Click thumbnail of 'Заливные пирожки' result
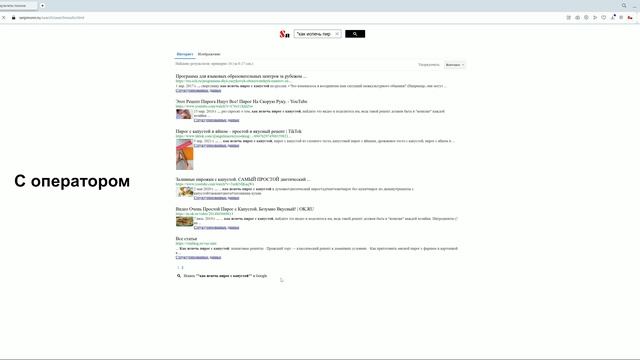 [x=184, y=192]
